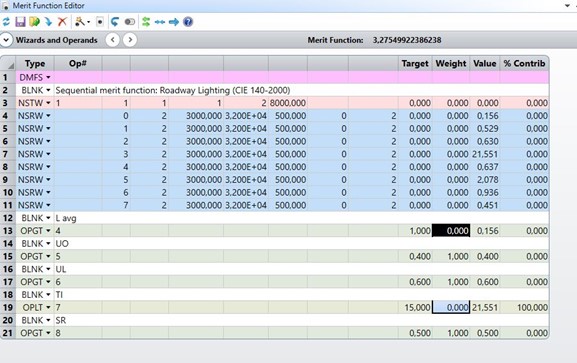Click the Target cell 0,400 in row 15
Viewport: 577px width, 363px height.
click(415, 256)
